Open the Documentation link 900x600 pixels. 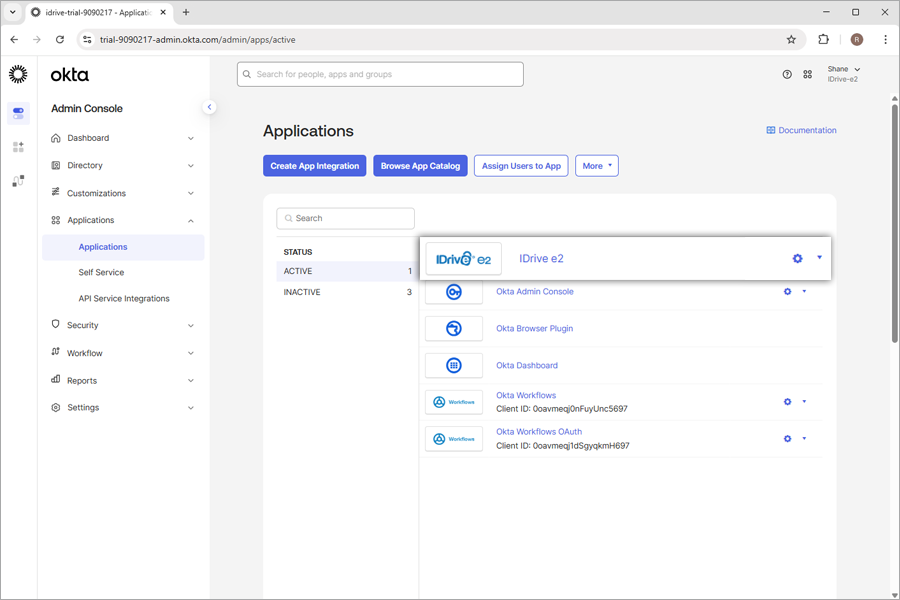[x=801, y=130]
